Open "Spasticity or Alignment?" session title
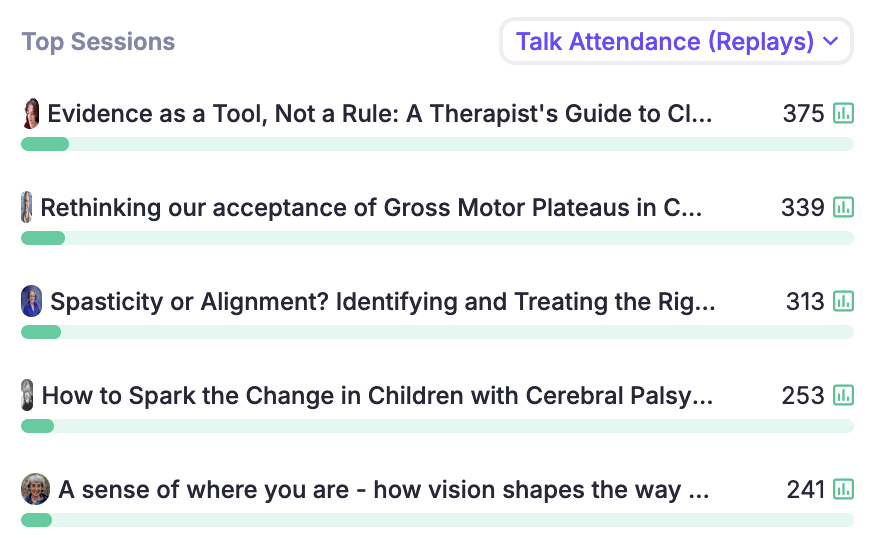Viewport: 884px width, 548px height. click(x=383, y=302)
